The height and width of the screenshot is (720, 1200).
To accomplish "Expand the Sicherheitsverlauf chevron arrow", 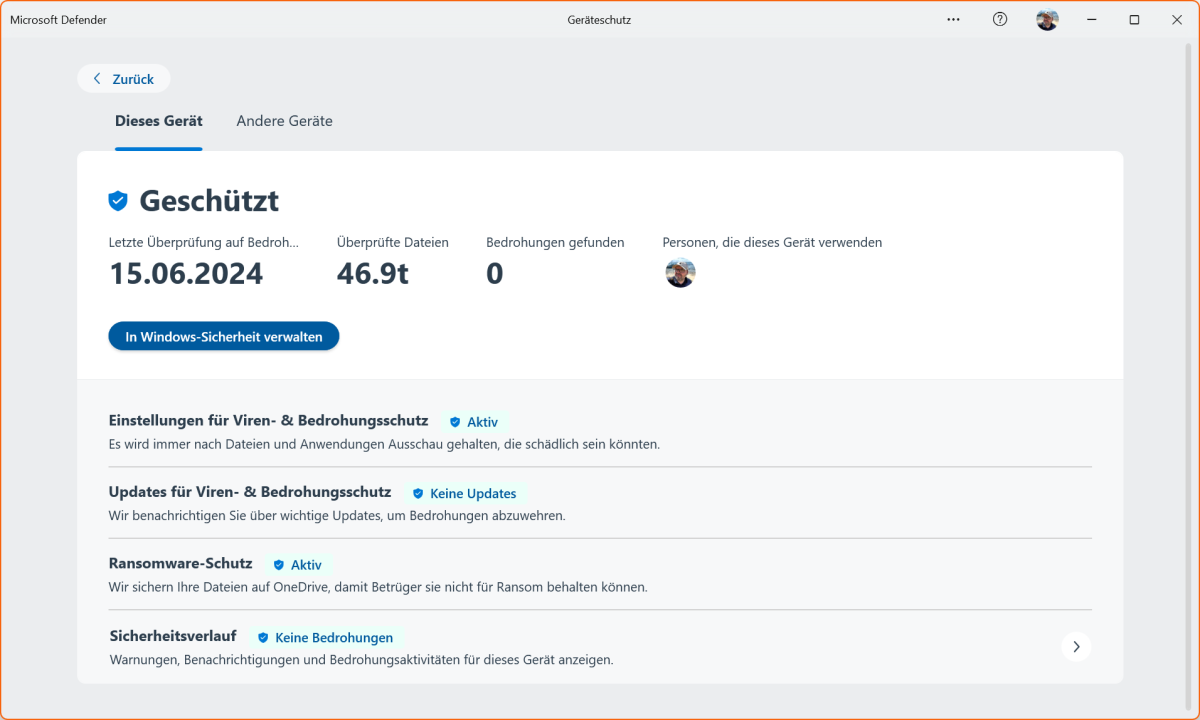I will click(x=1076, y=647).
